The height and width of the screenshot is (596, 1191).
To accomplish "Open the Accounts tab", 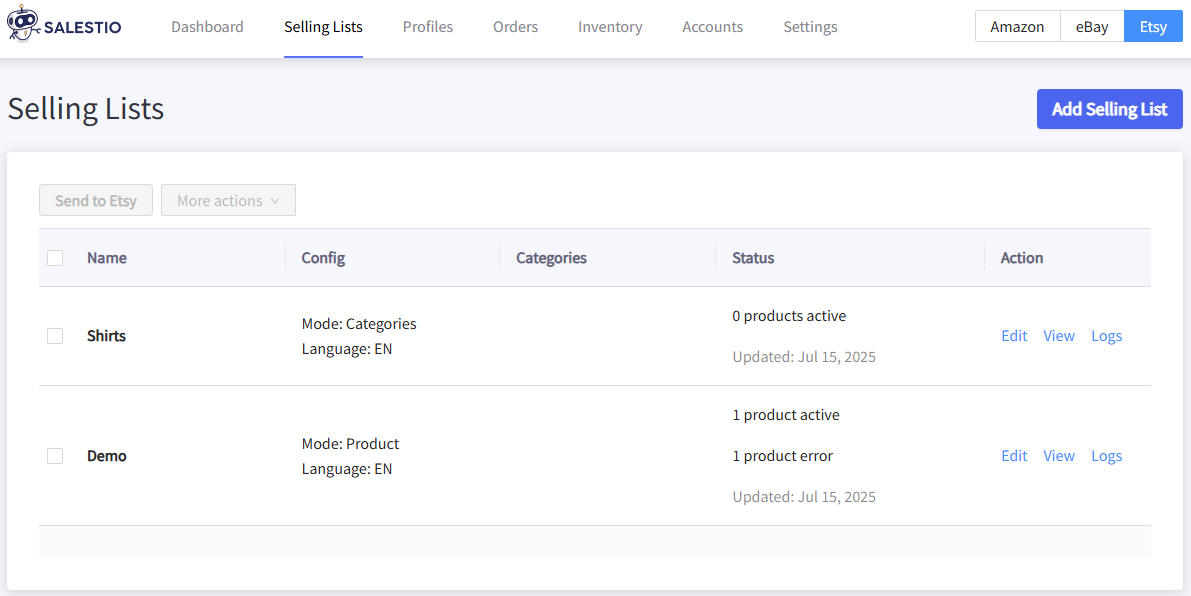I will click(712, 27).
